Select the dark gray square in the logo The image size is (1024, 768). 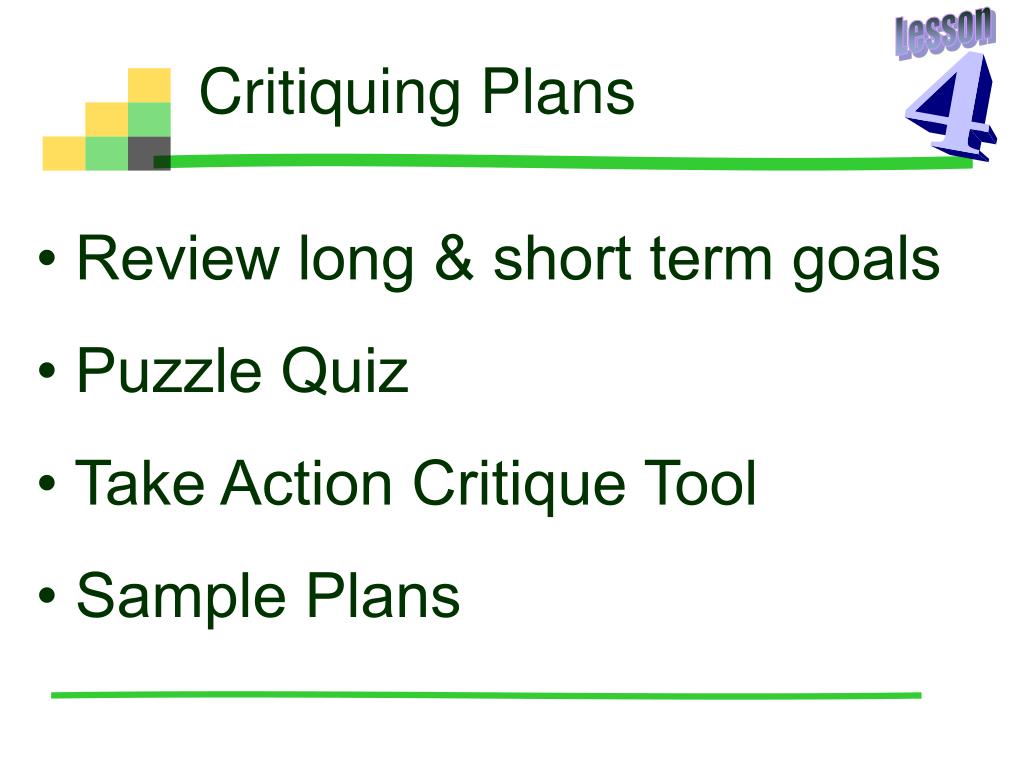click(x=149, y=153)
